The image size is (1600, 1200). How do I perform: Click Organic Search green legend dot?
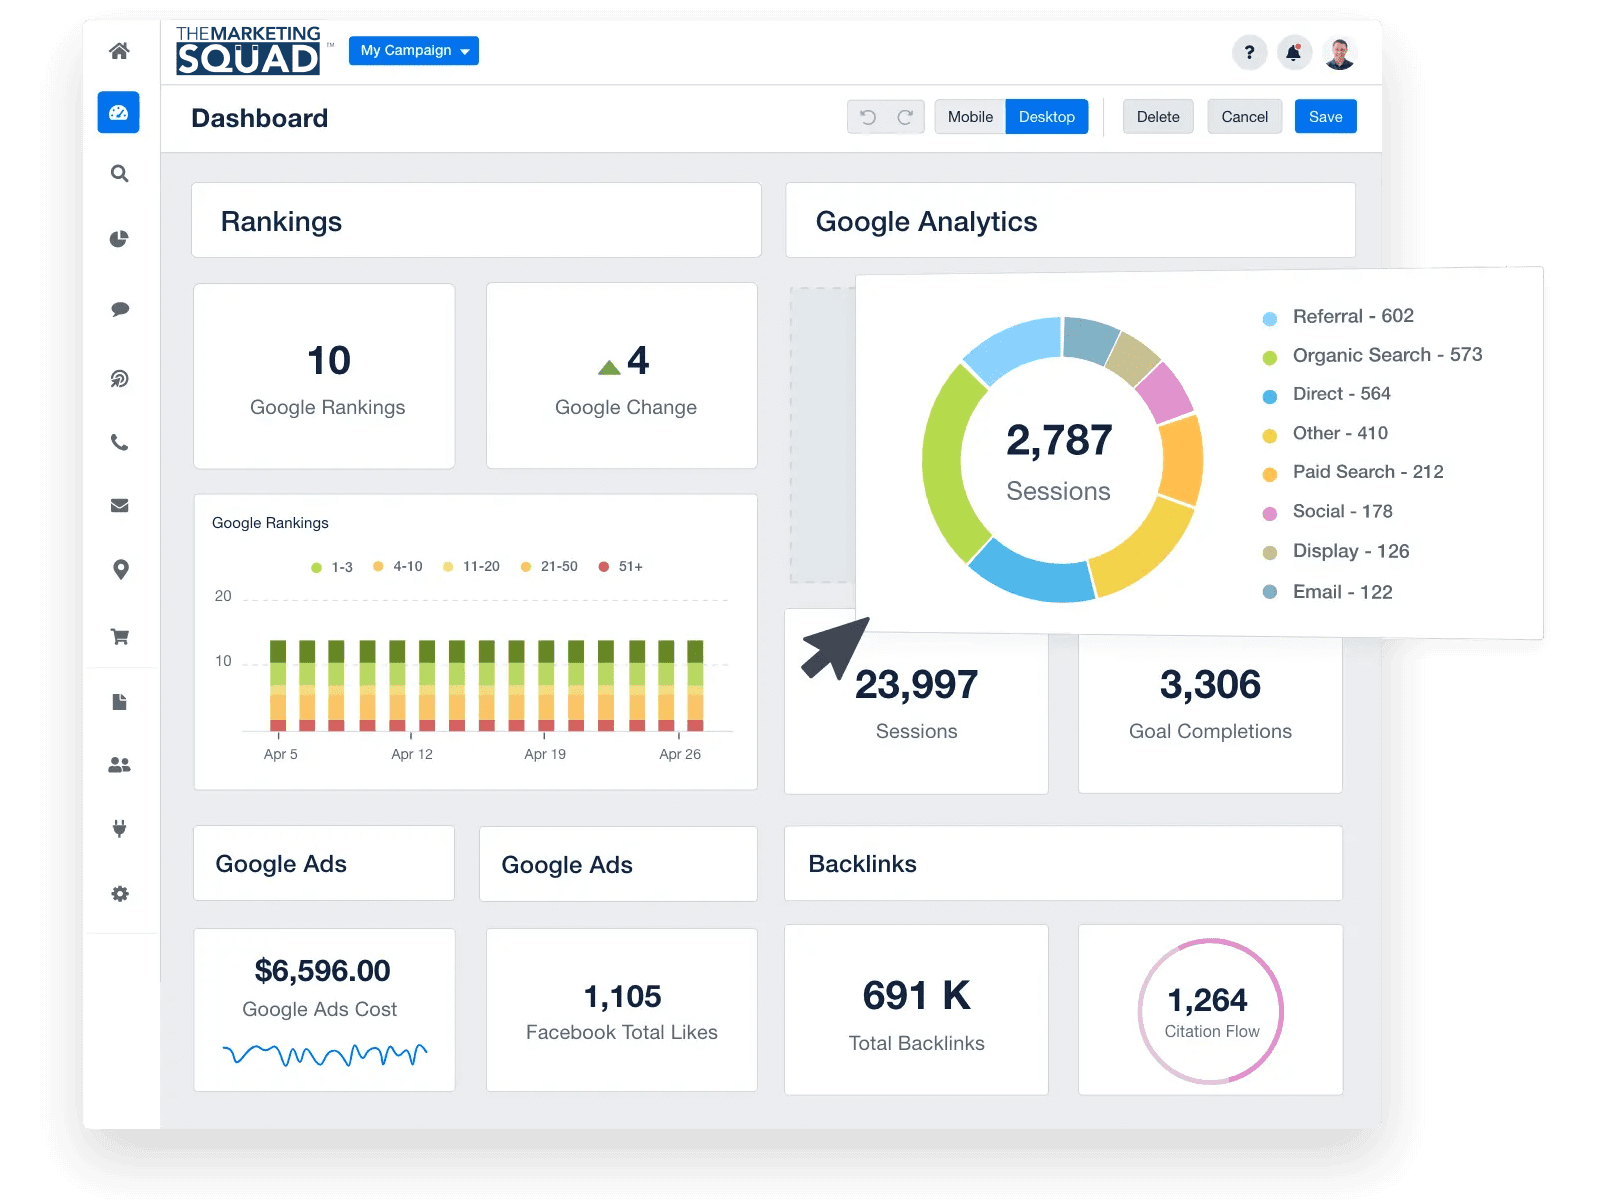(1270, 357)
